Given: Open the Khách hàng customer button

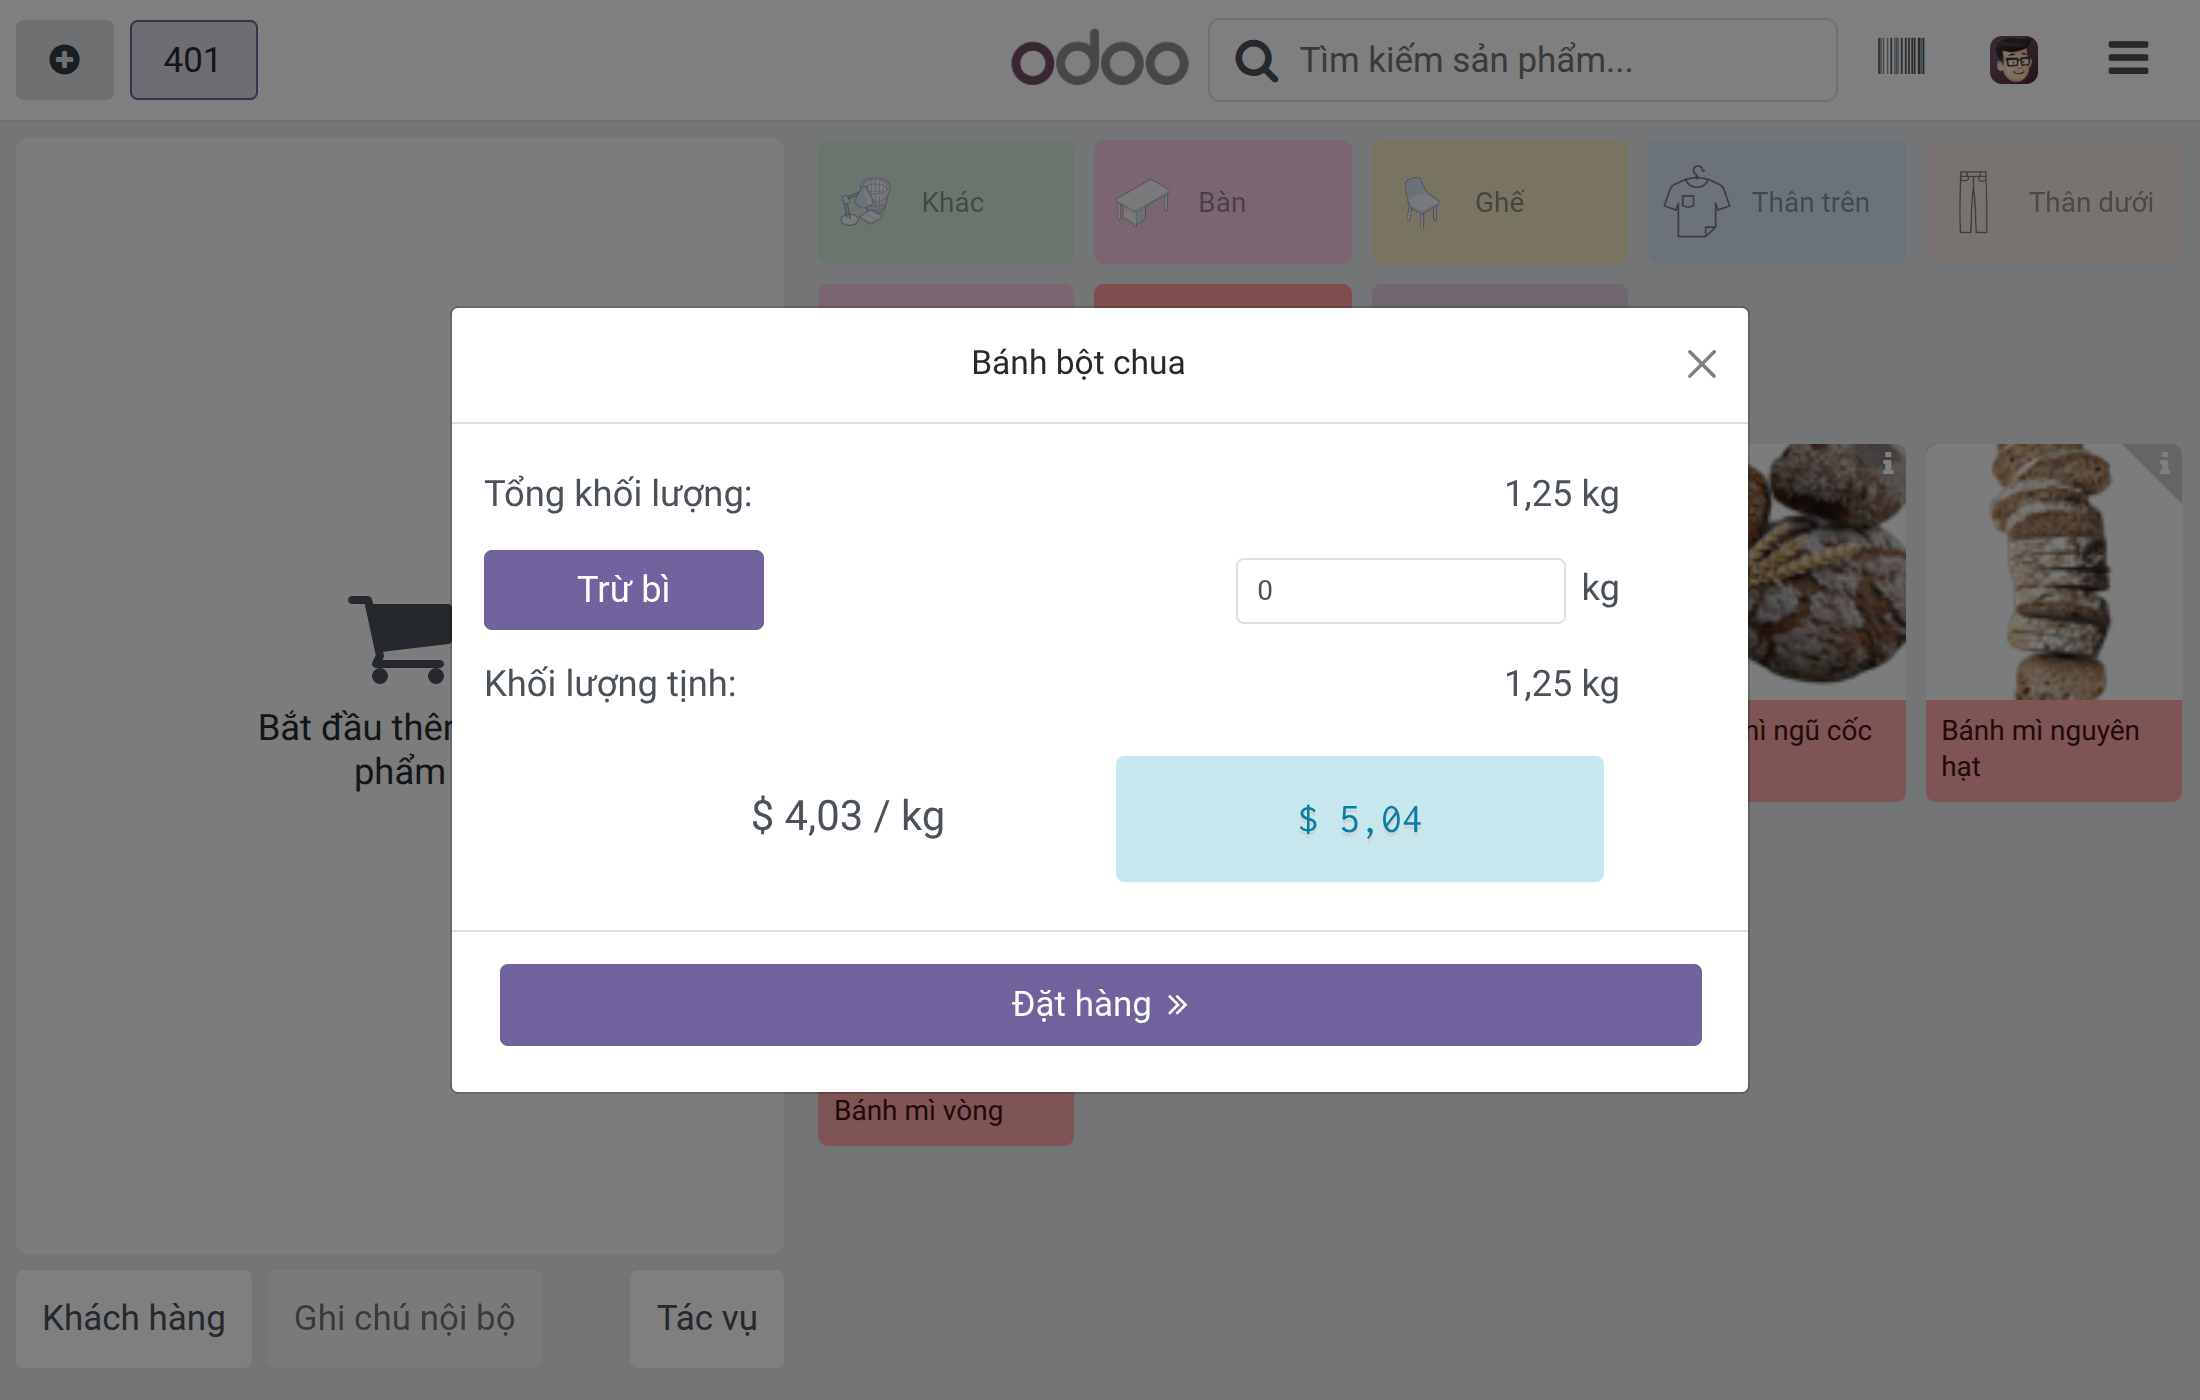Looking at the screenshot, I should click(134, 1318).
